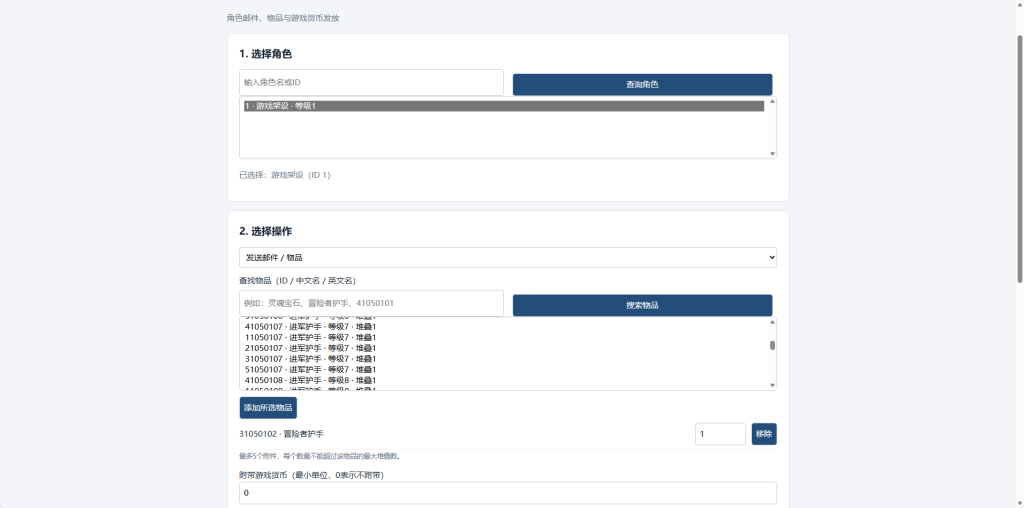Click the 已选择：游戏架设 (ID 1) text
The image size is (1024, 508).
285,175
